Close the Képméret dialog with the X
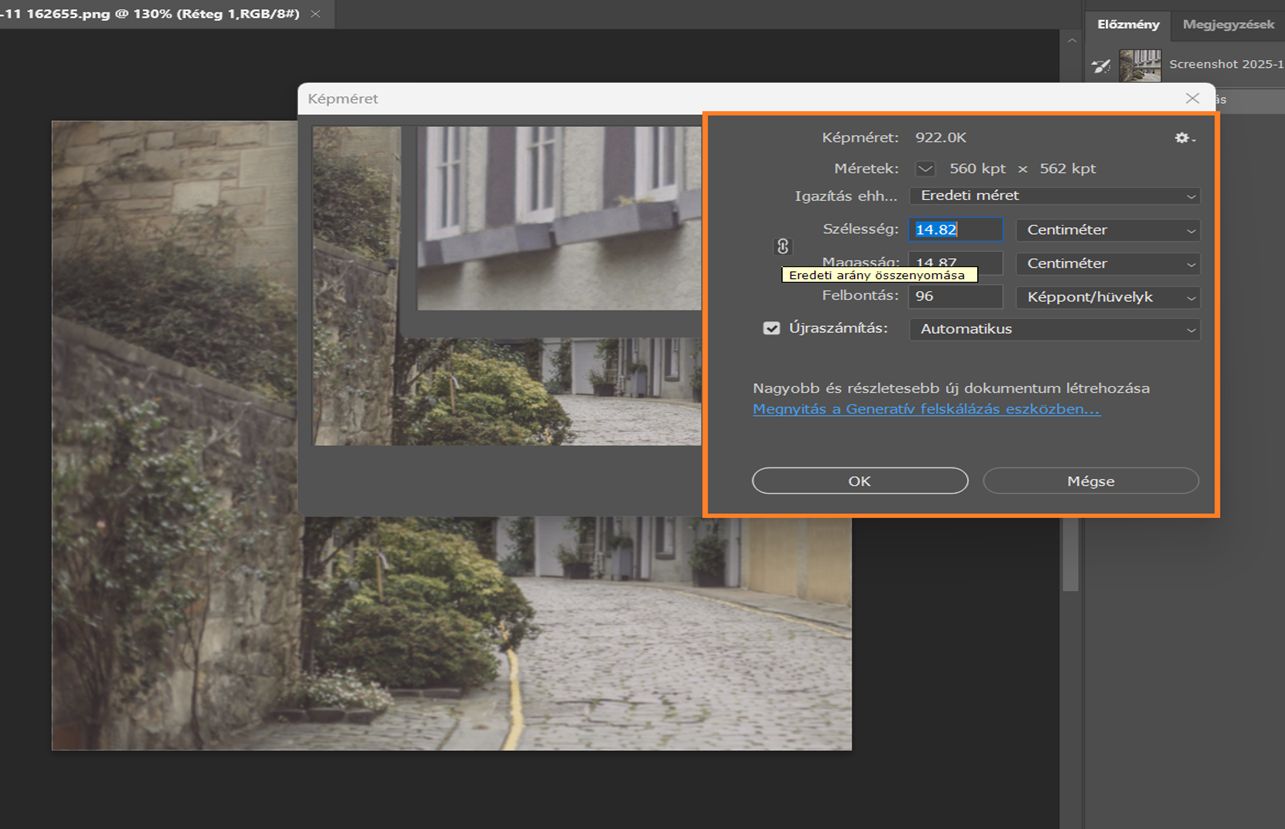1285x829 pixels. click(1192, 98)
